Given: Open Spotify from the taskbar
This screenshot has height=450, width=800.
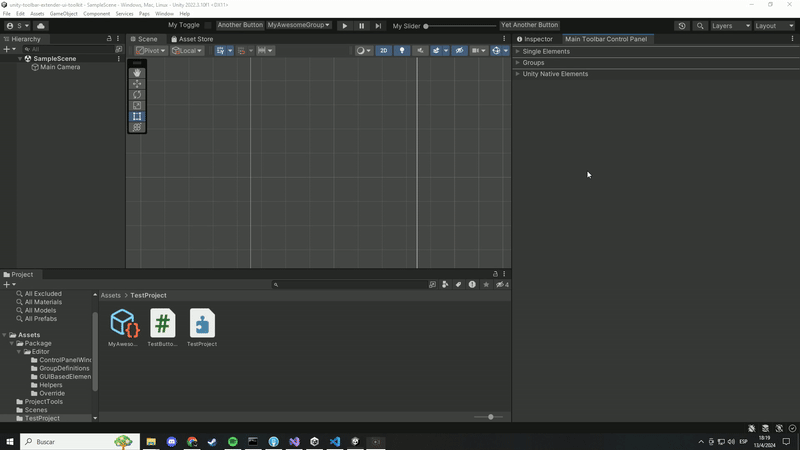Looking at the screenshot, I should click(x=233, y=442).
